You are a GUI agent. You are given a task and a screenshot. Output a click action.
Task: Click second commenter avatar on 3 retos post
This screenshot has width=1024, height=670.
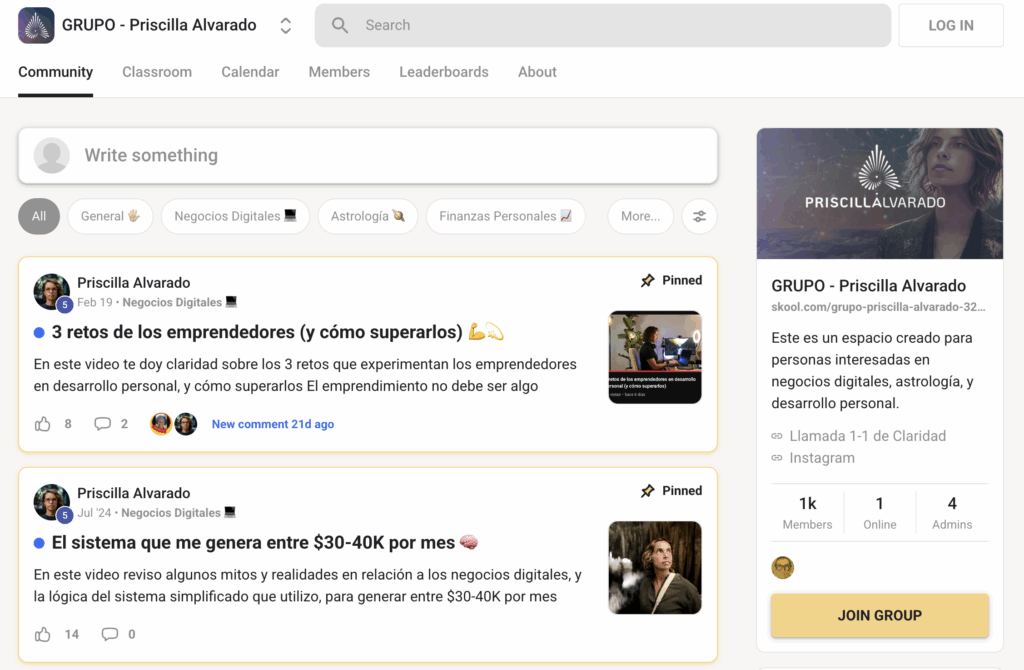point(186,424)
